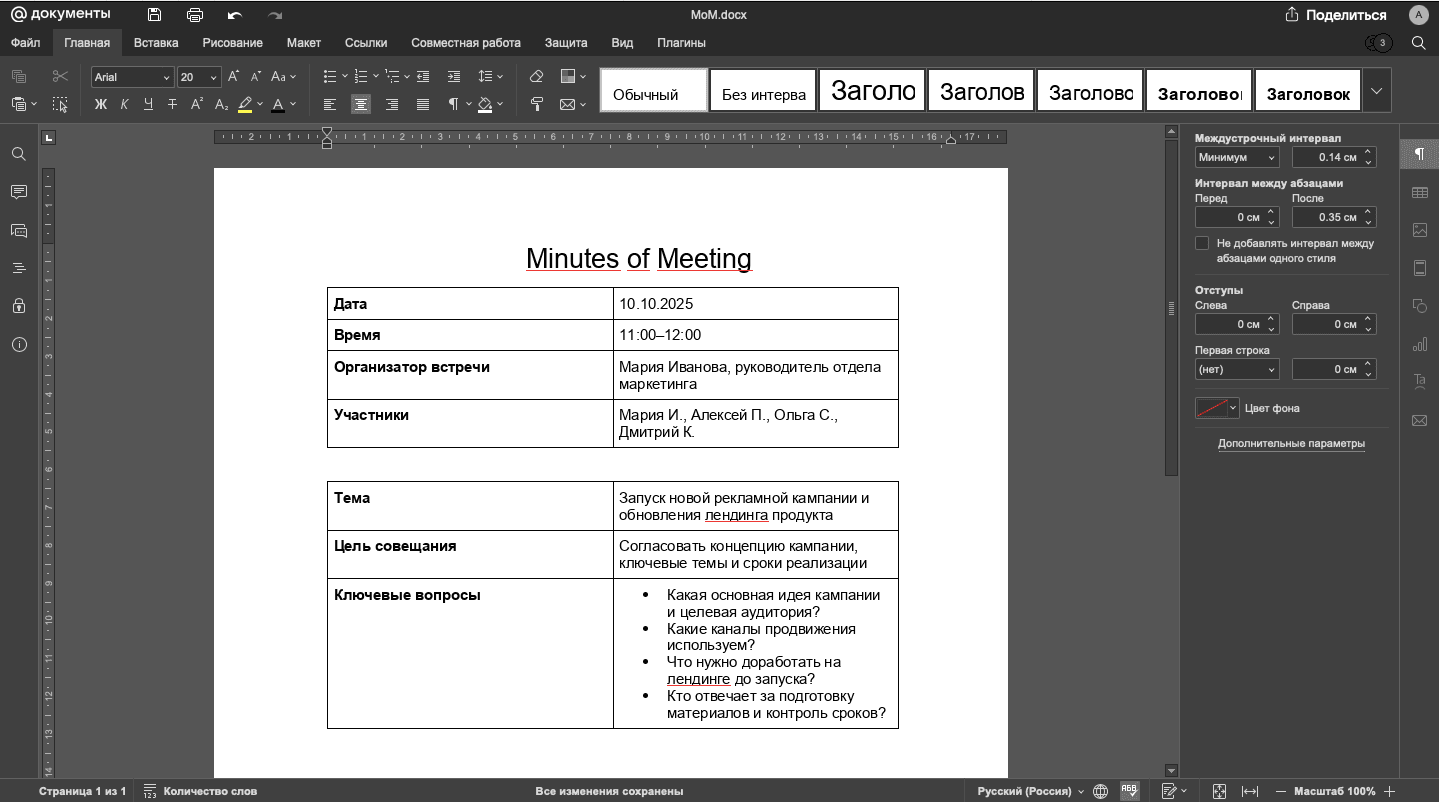Select the Text Art settings icon
Screen dimensions: 1439x802
coord(1419,381)
